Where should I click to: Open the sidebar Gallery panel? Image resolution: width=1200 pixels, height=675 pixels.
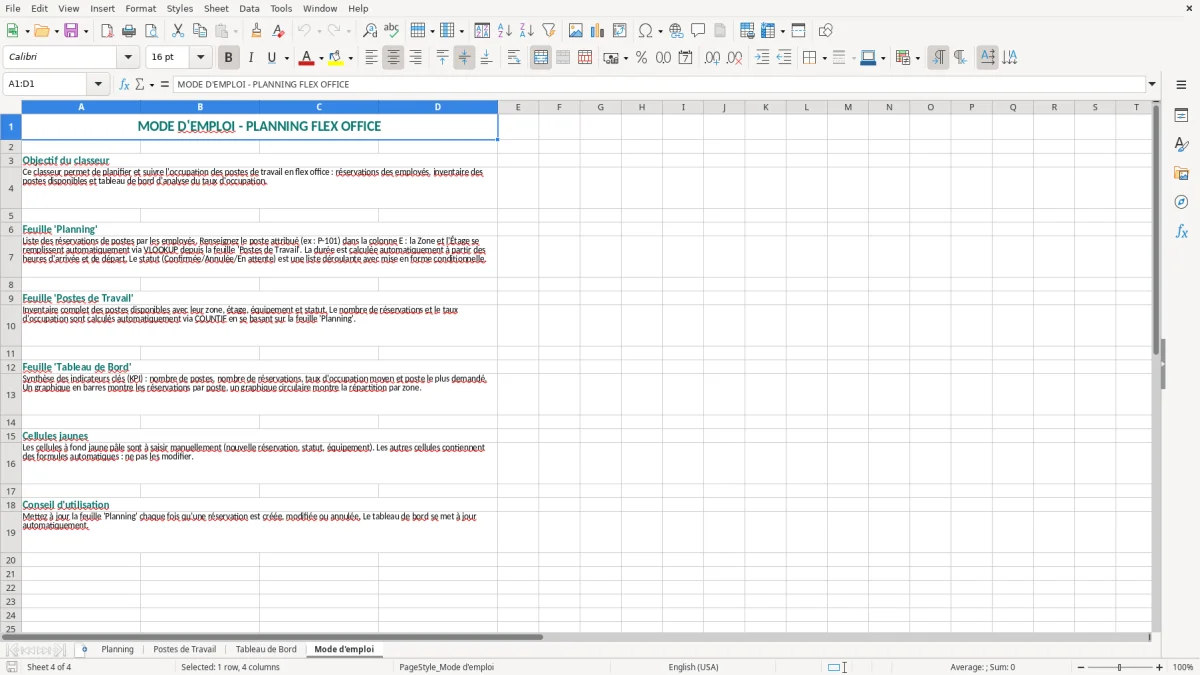coord(1181,173)
